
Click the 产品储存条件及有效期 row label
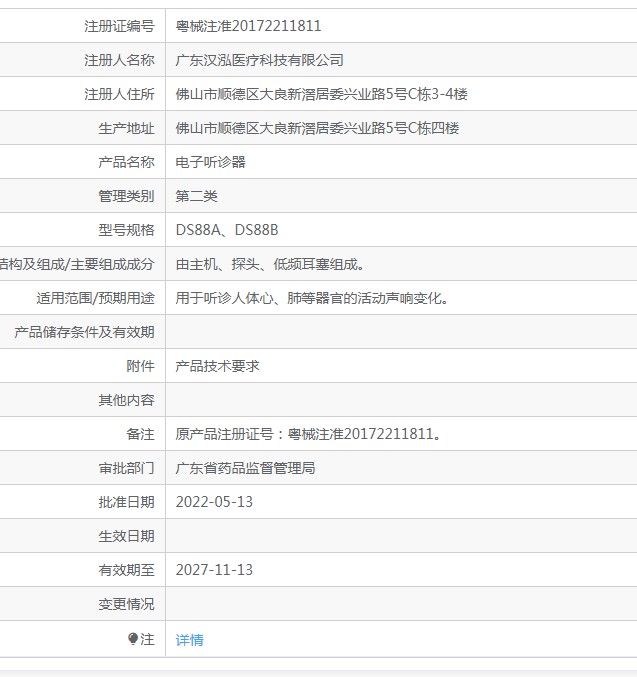point(84,332)
